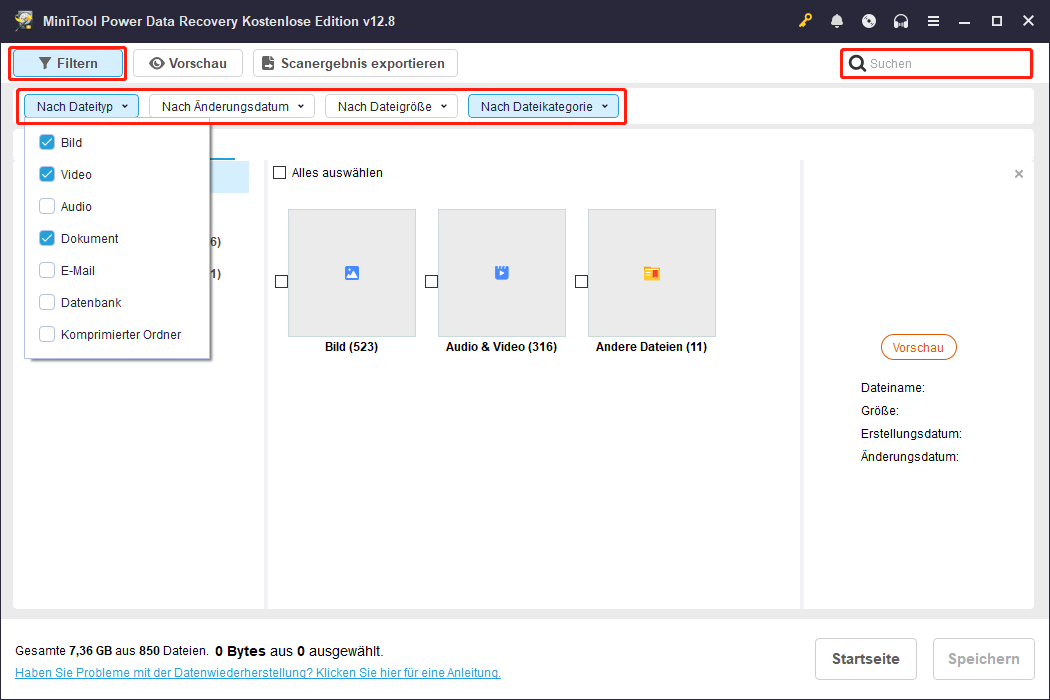Uncheck the Video filter checkbox
This screenshot has width=1050, height=700.
[x=46, y=174]
